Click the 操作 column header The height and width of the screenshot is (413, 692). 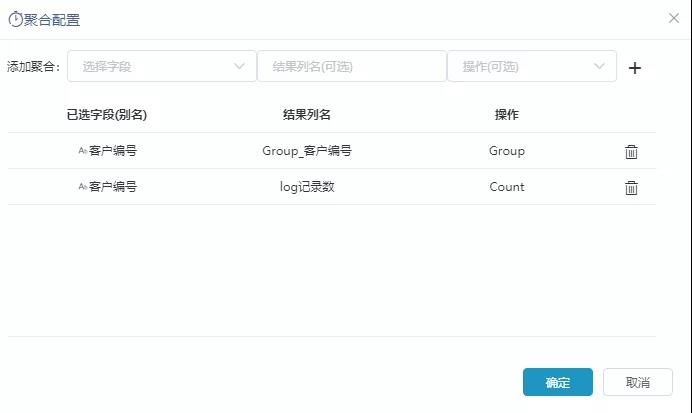coord(507,115)
